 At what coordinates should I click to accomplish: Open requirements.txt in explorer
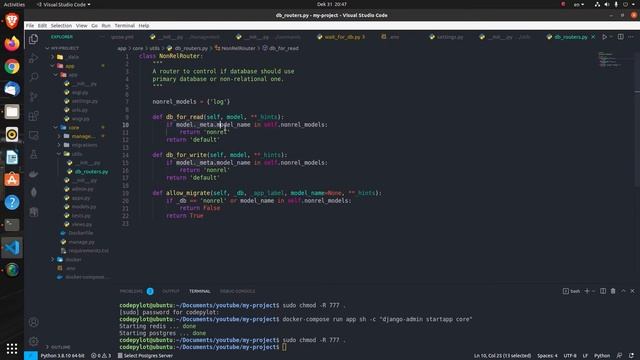[x=88, y=251]
